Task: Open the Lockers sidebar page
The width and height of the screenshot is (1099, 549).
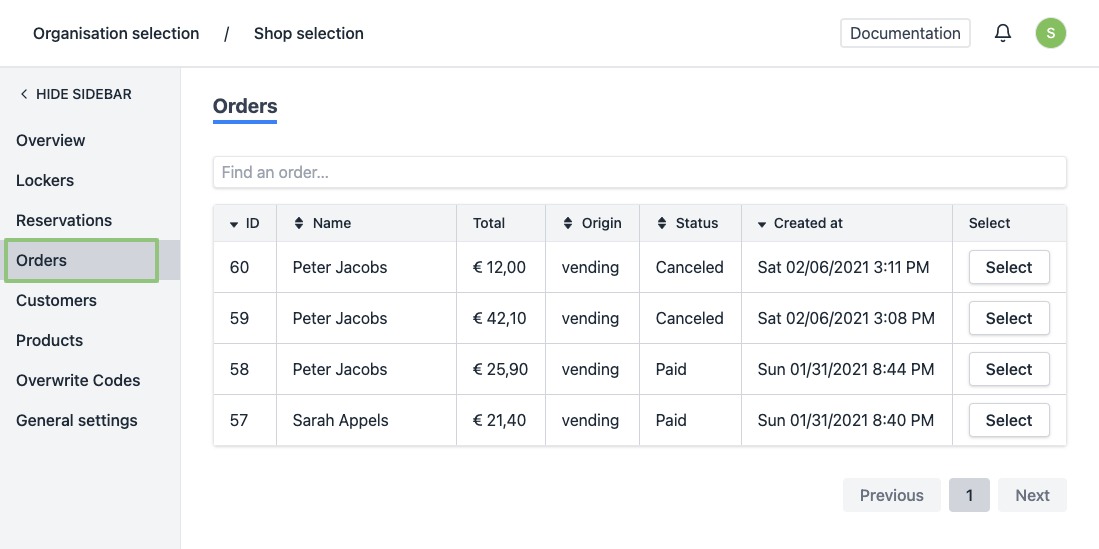Action: coord(45,180)
